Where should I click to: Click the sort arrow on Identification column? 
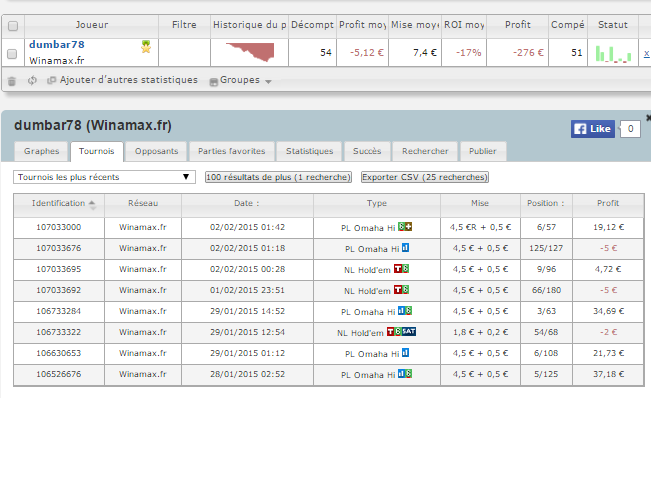point(92,203)
